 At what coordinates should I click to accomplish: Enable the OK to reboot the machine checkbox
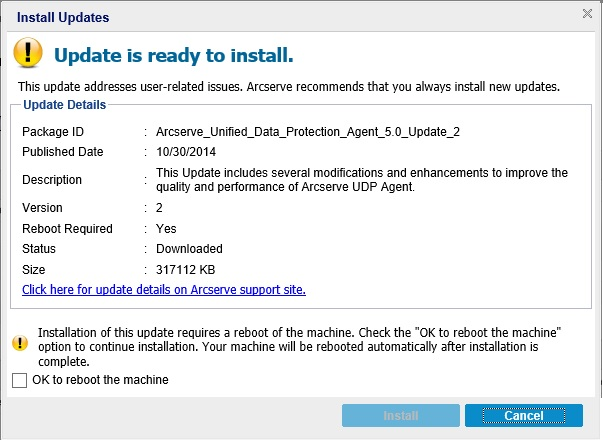pos(19,380)
